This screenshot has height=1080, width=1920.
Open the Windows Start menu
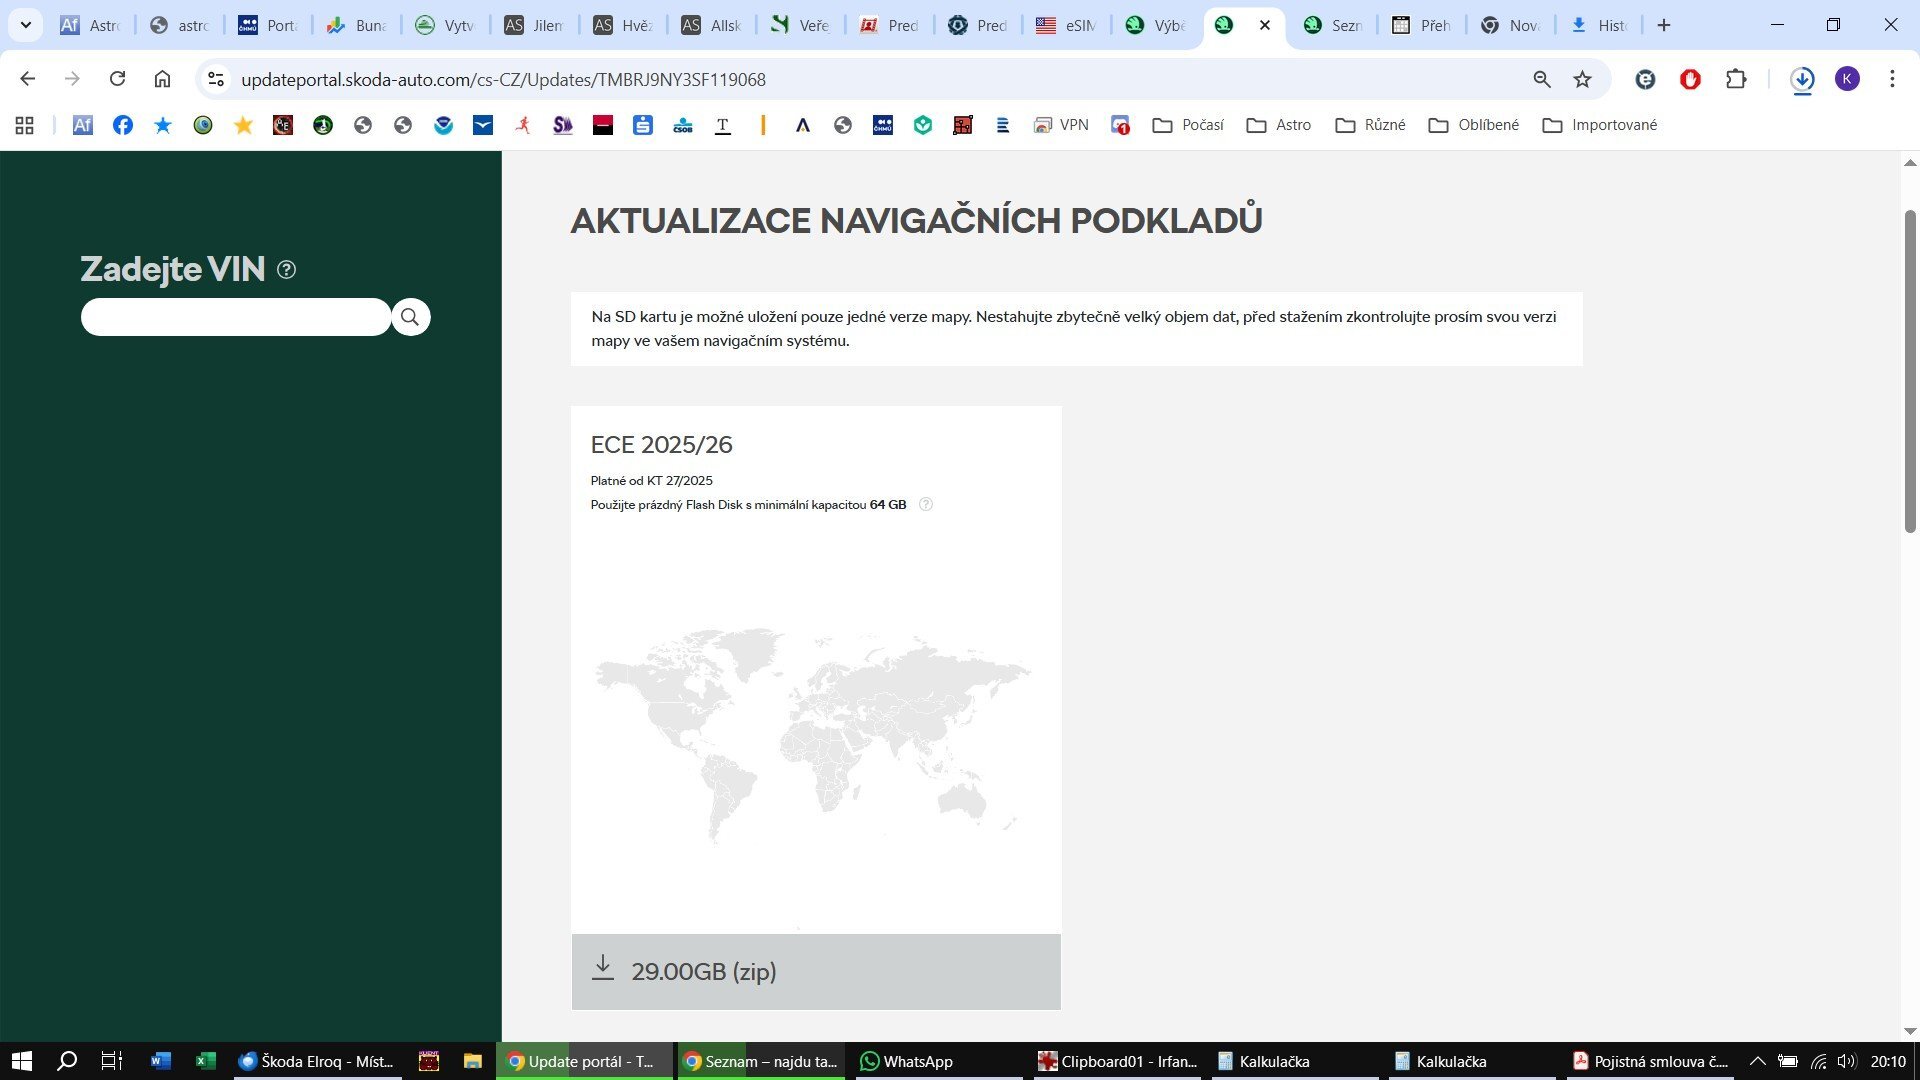tap(22, 1061)
